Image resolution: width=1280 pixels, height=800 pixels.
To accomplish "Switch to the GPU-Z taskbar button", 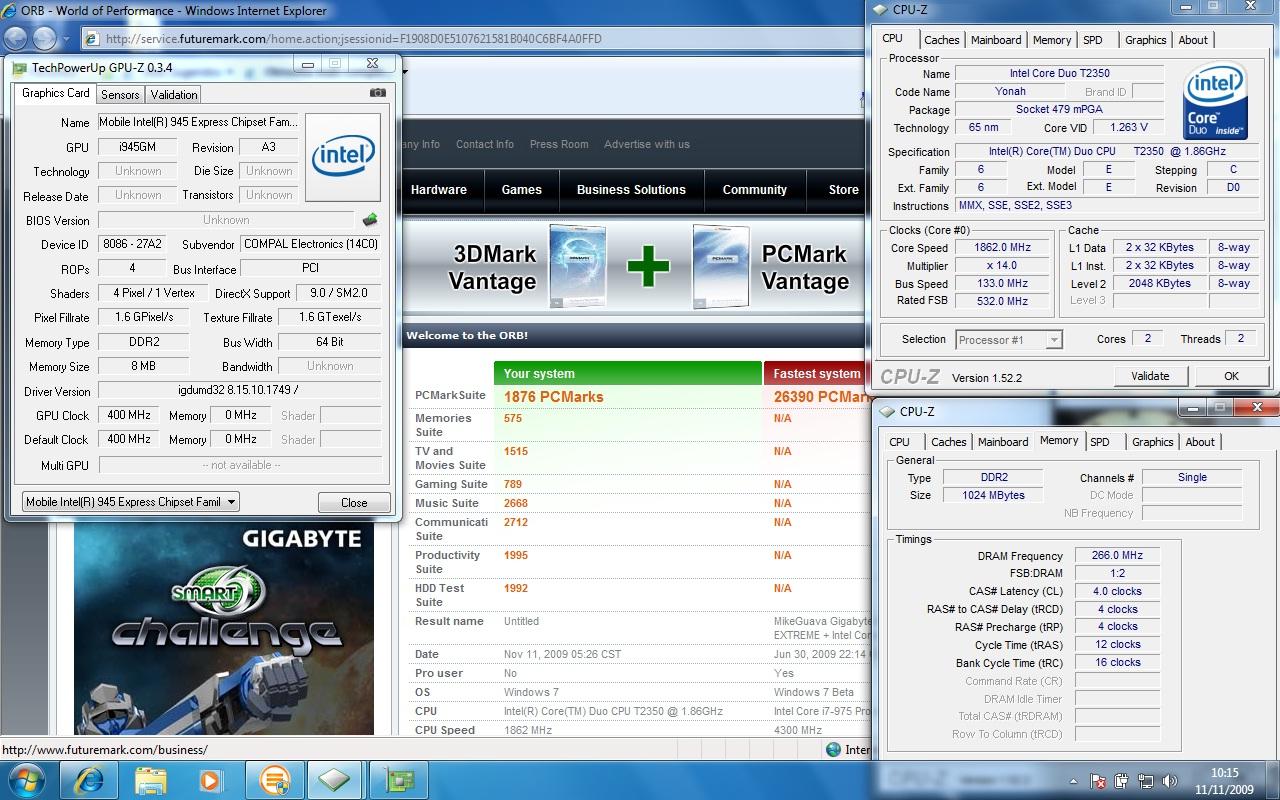I will tap(399, 779).
